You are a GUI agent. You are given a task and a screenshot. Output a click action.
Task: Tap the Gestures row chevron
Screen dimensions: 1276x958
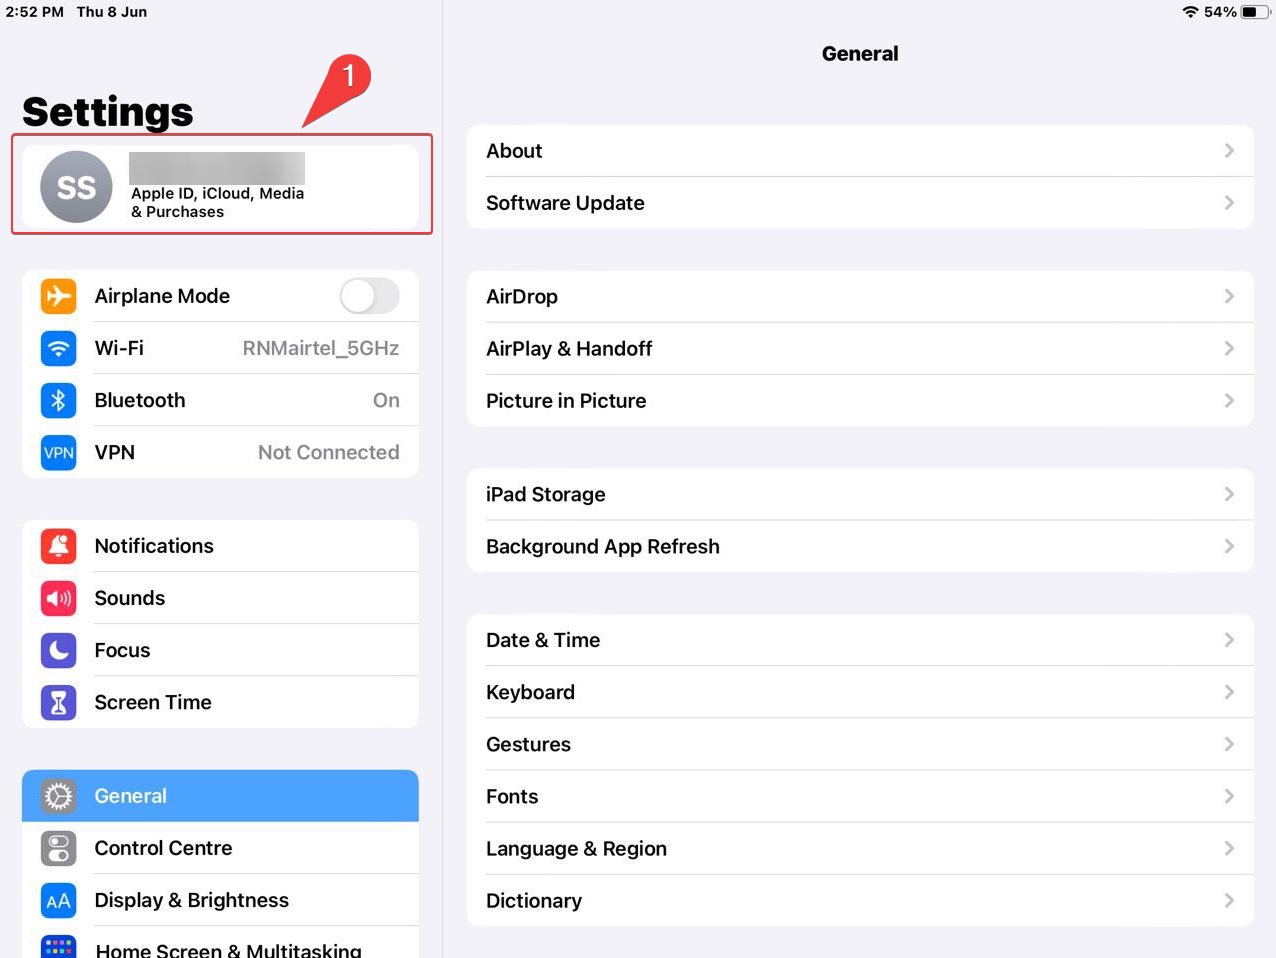1229,745
